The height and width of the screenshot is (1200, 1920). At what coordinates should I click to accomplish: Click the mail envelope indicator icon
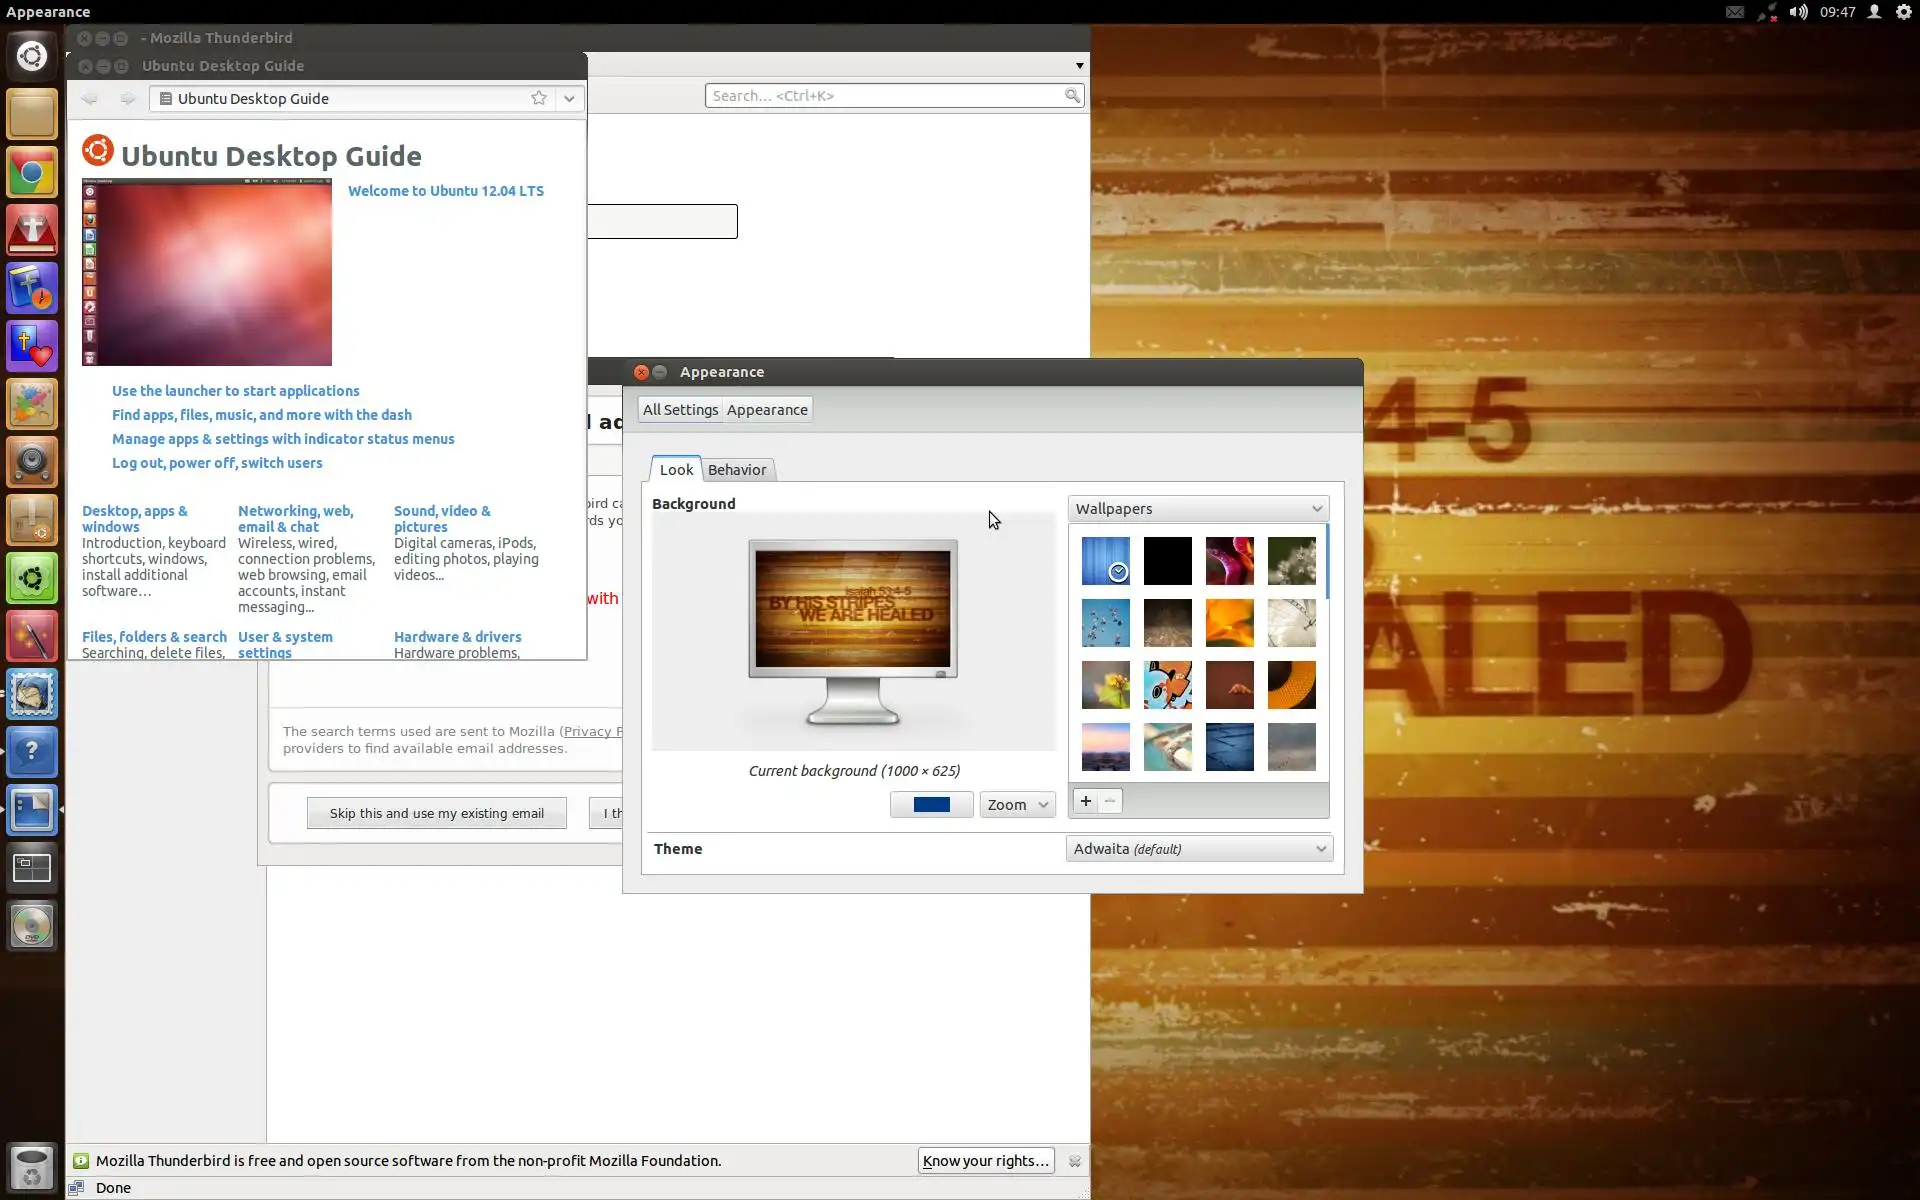(x=1735, y=12)
